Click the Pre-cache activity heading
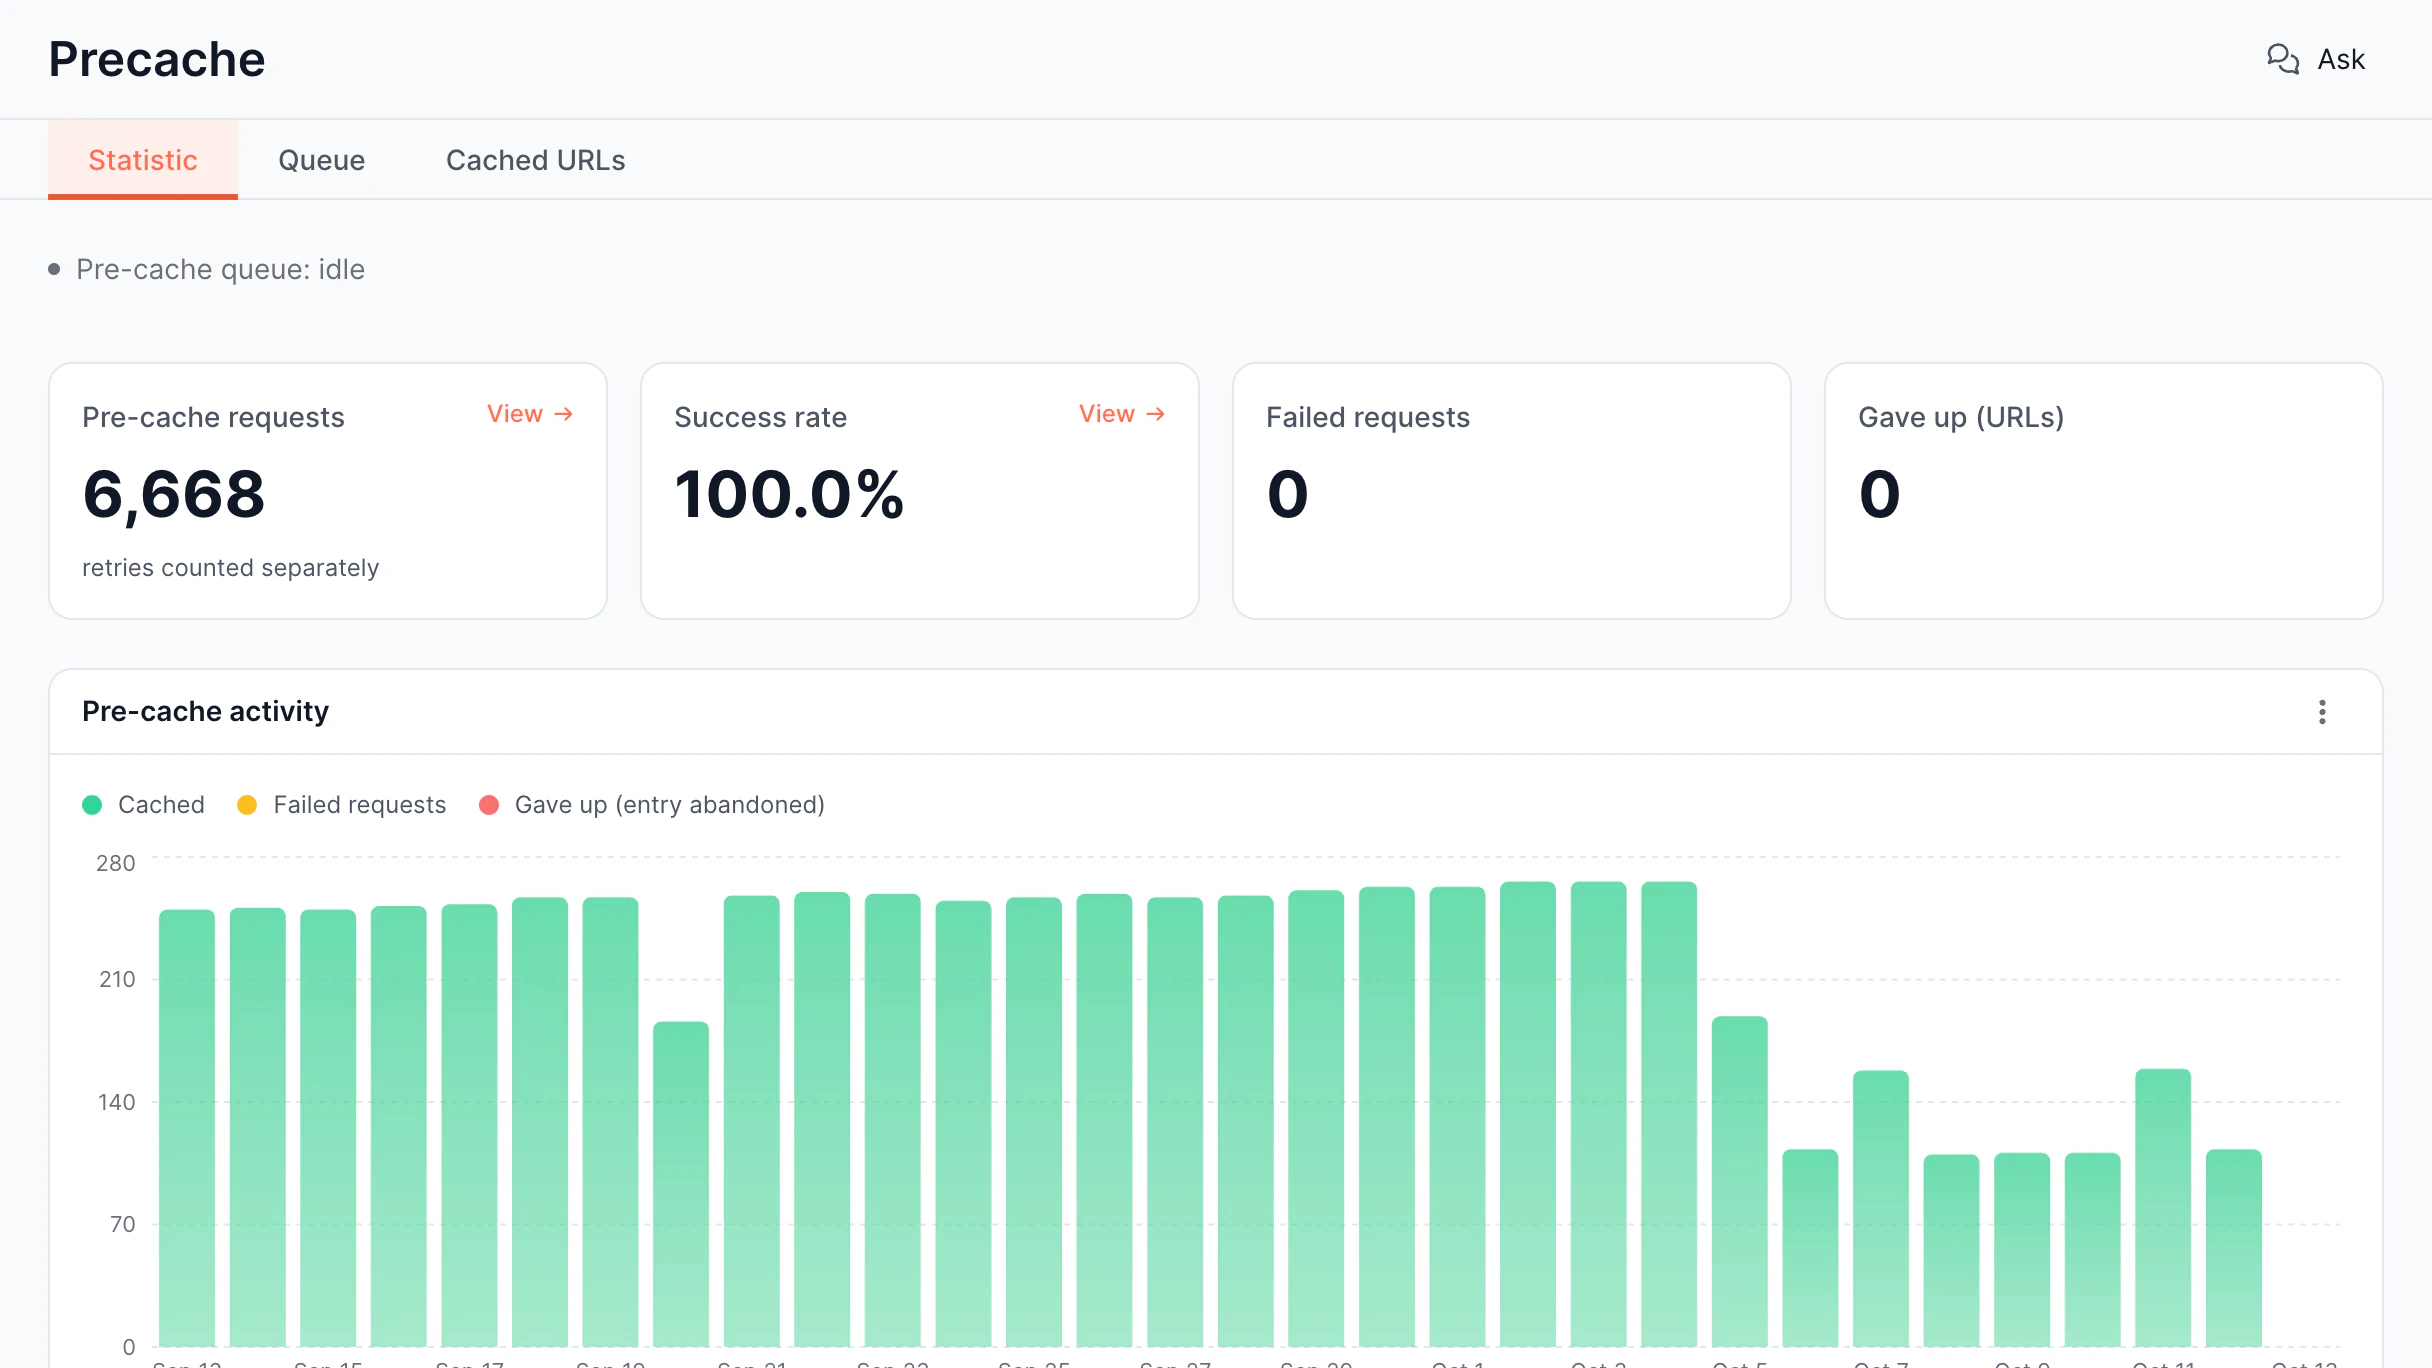The width and height of the screenshot is (2432, 1368). (x=205, y=712)
